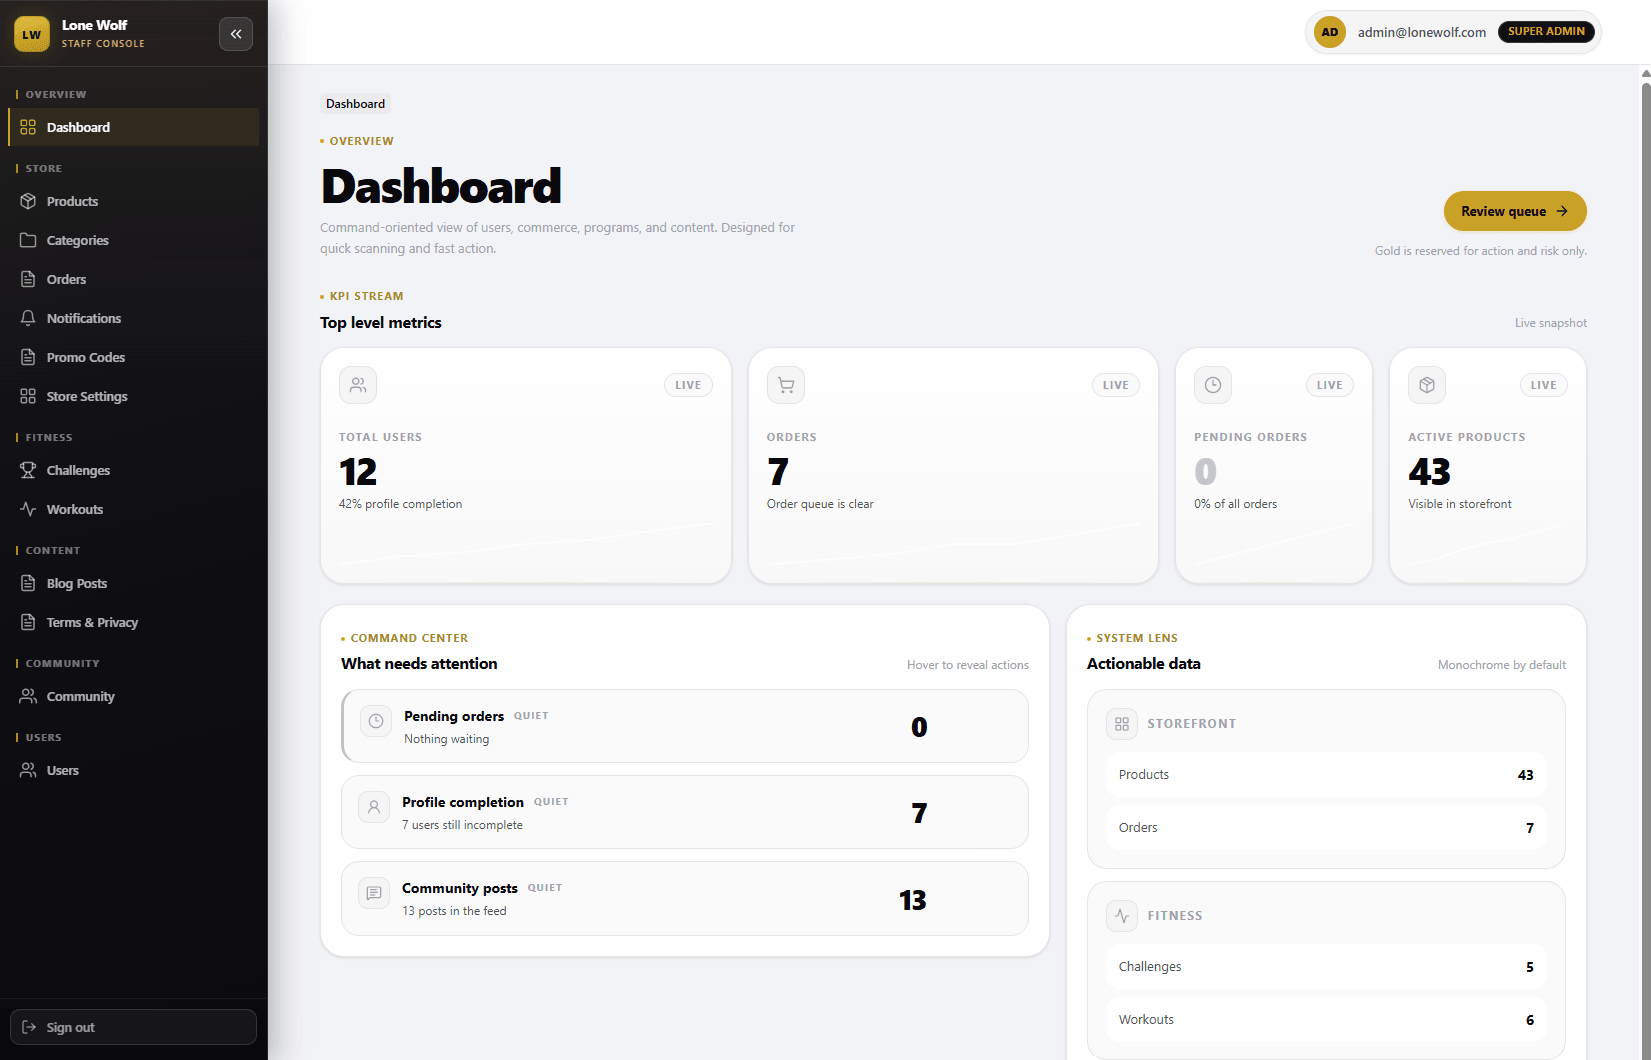Click the Dashboard breadcrumb chip
The width and height of the screenshot is (1651, 1060).
click(355, 104)
